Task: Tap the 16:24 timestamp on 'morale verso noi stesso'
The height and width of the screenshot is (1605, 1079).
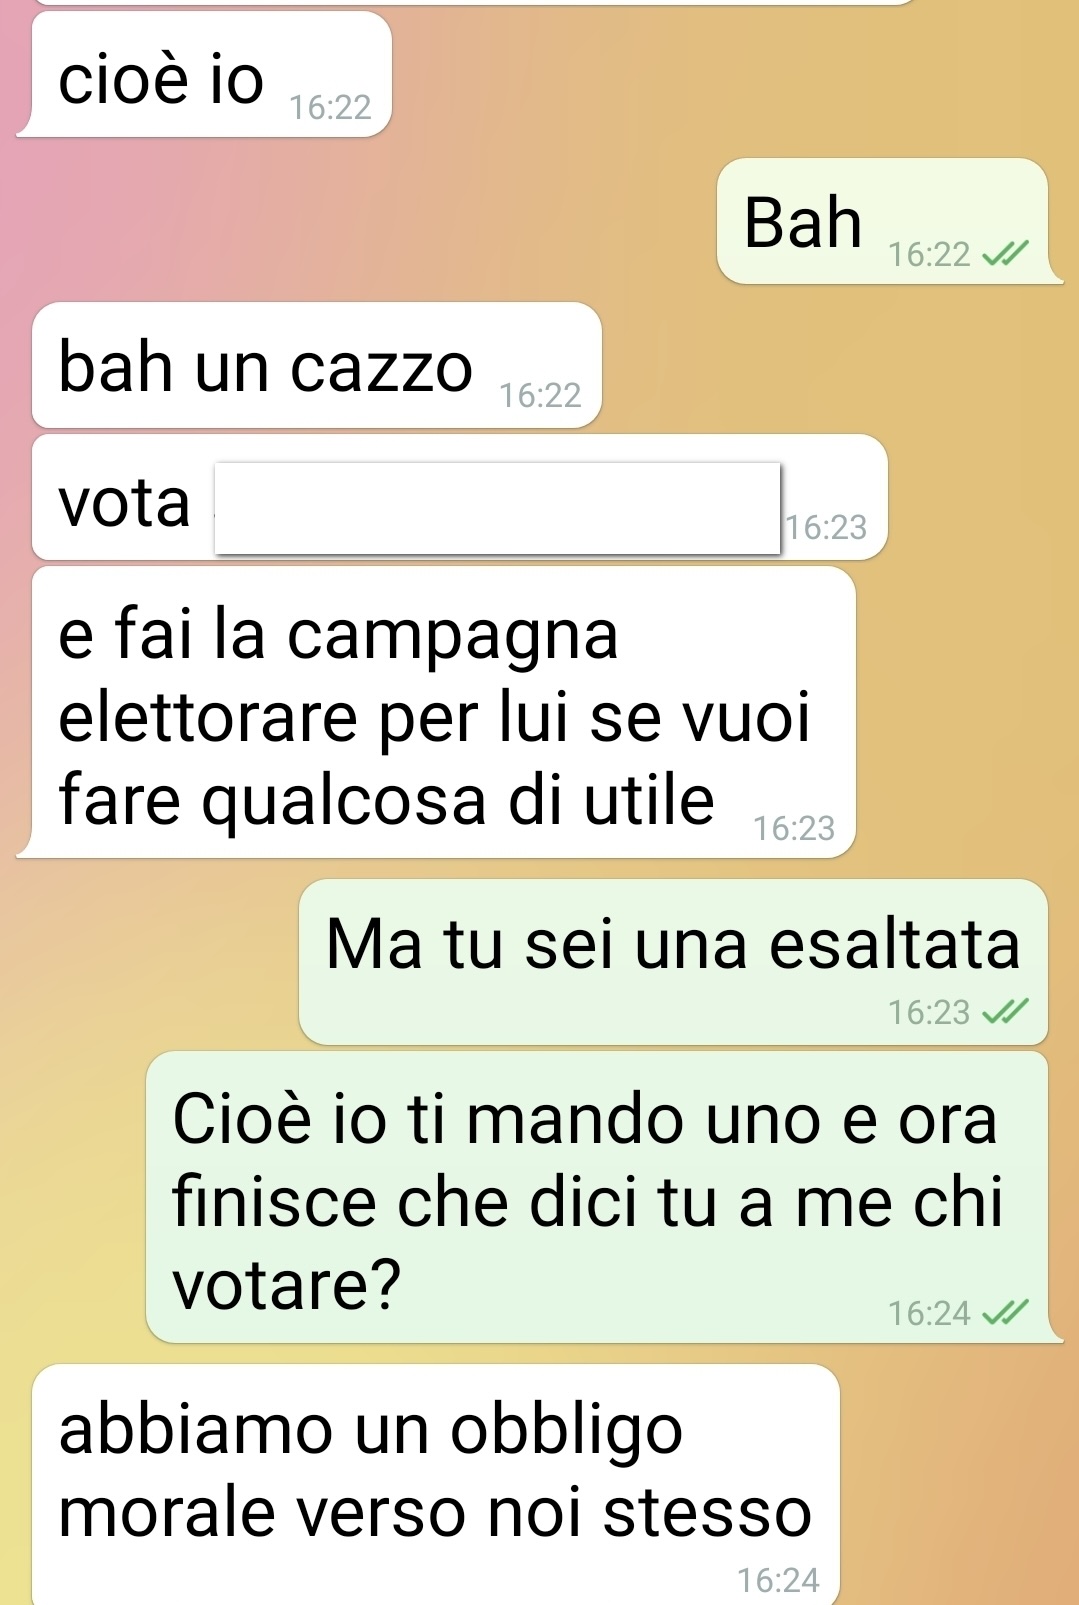Action: click(778, 1580)
